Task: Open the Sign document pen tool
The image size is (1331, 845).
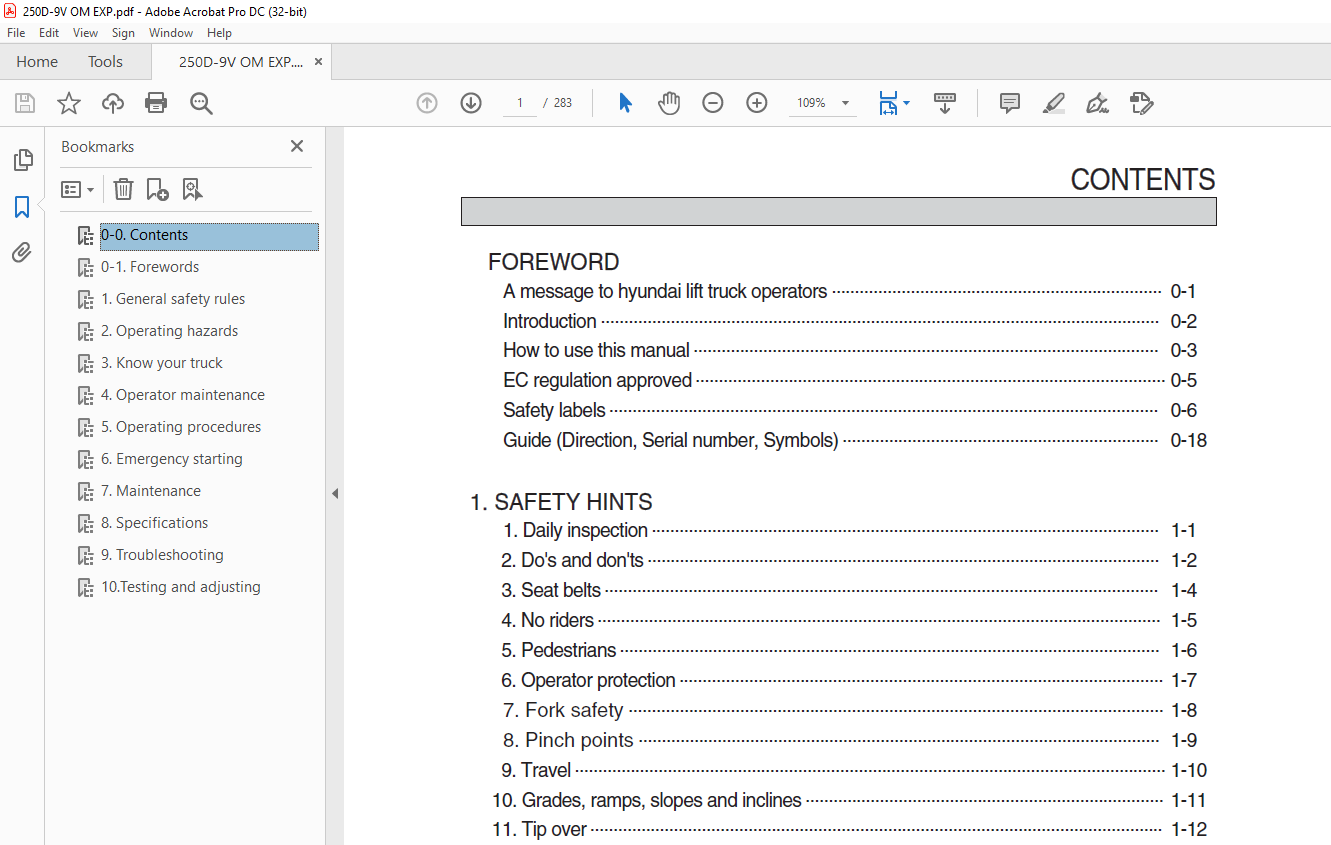Action: (x=1098, y=103)
